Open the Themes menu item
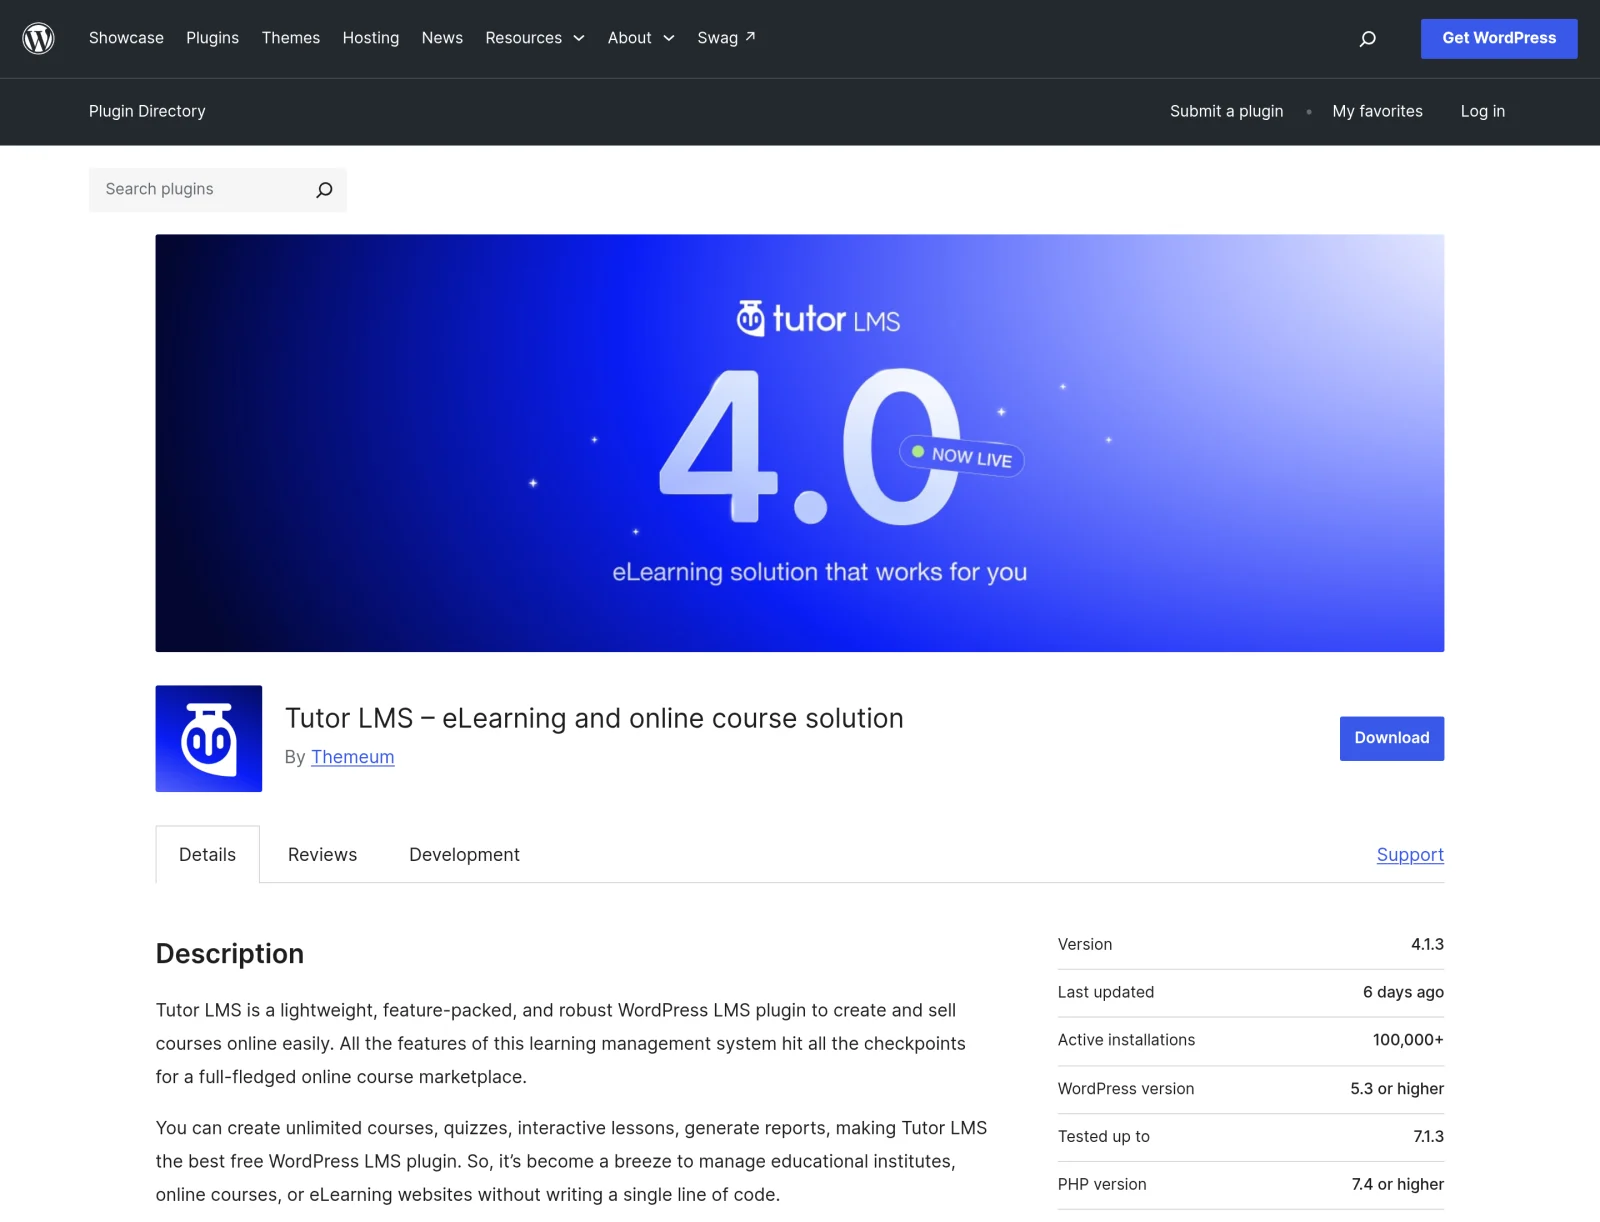1600x1222 pixels. (291, 38)
